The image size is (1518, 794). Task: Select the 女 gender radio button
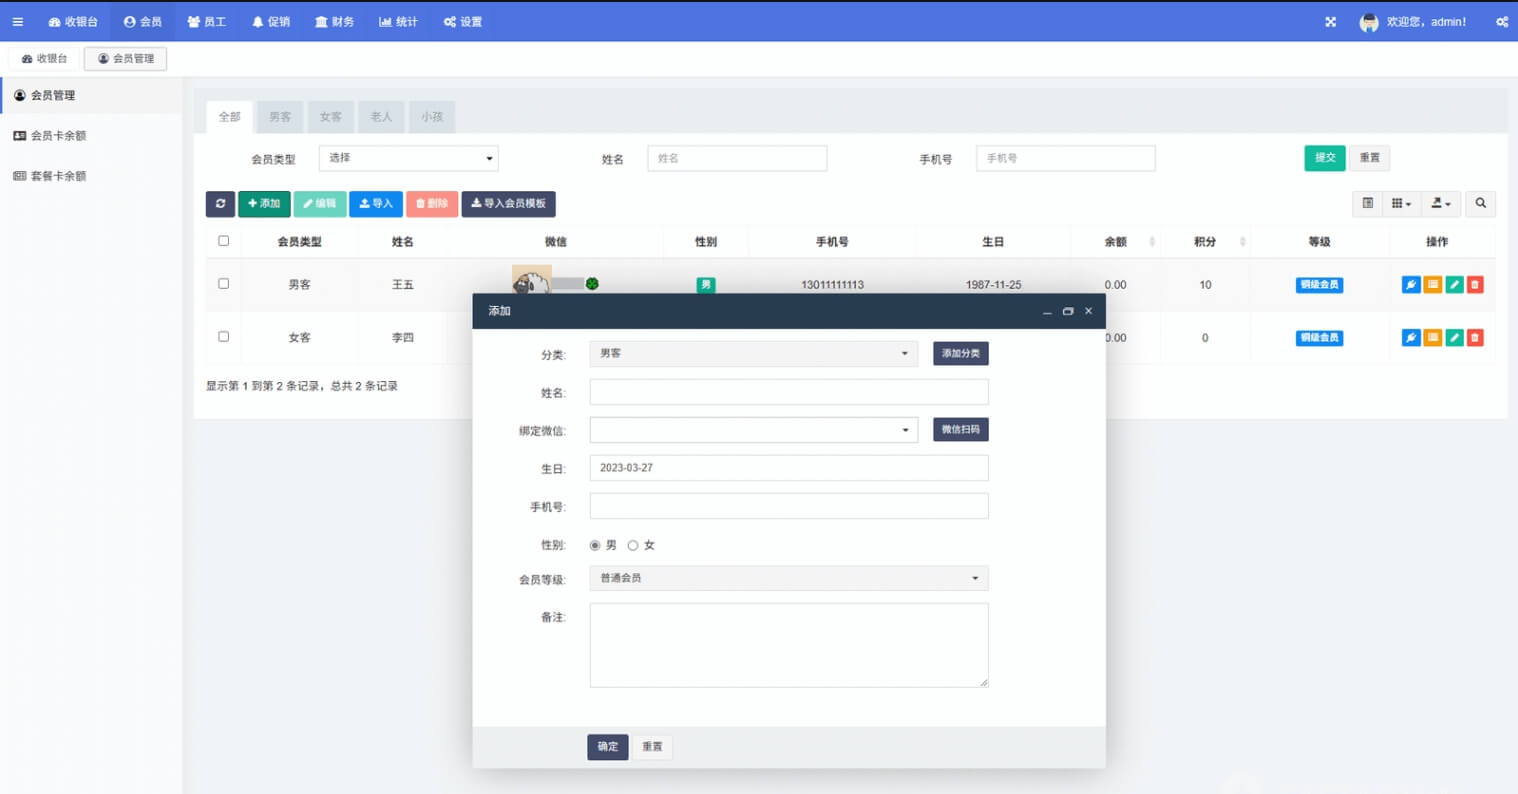pyautogui.click(x=633, y=545)
